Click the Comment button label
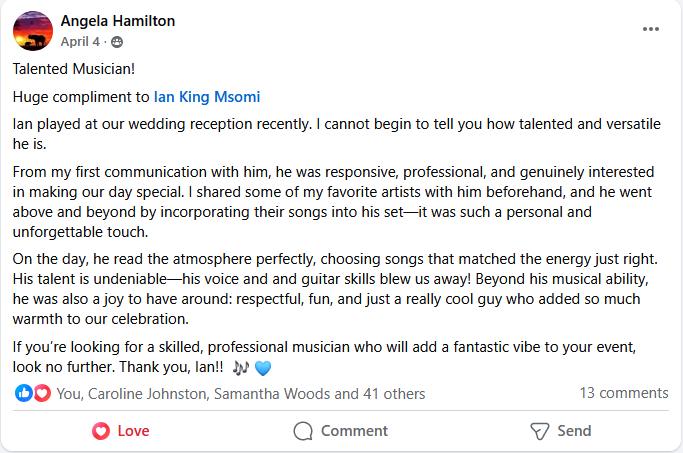 354,431
